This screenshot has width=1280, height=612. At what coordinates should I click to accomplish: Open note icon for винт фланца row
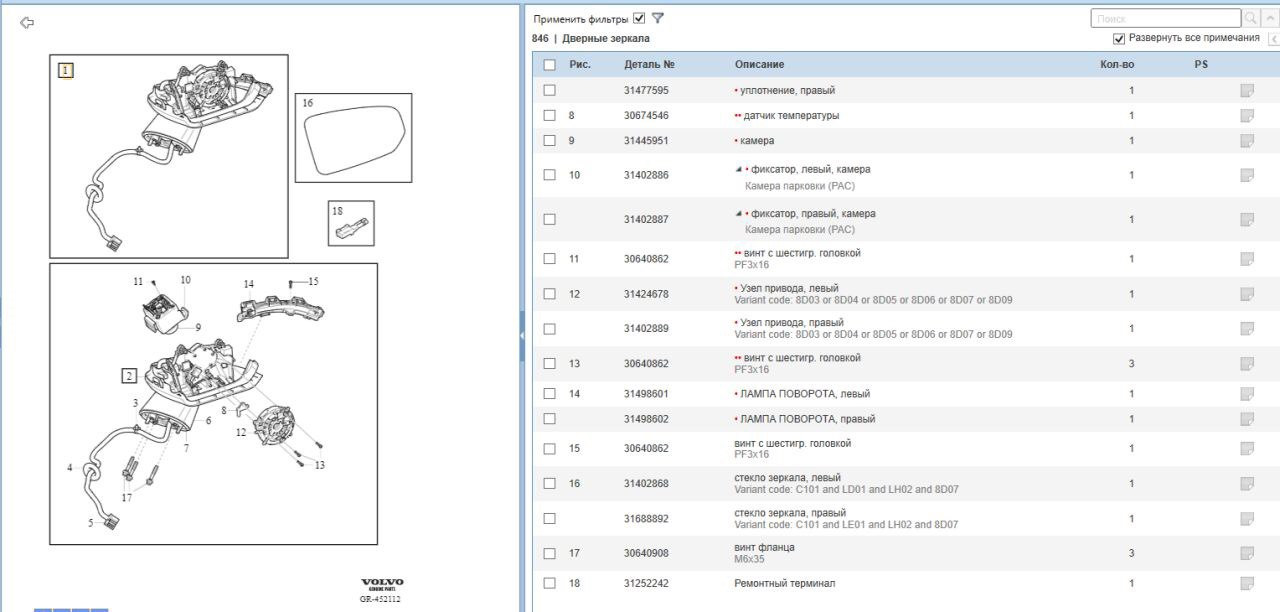[x=1246, y=553]
